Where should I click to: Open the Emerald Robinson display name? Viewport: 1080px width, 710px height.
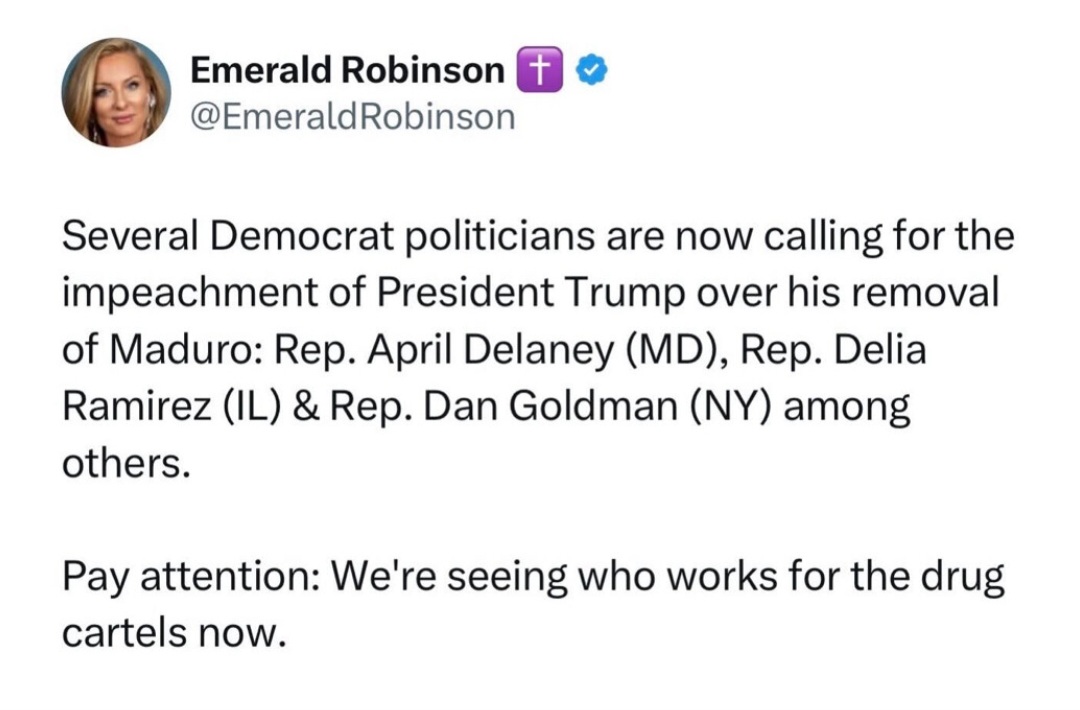coord(347,70)
